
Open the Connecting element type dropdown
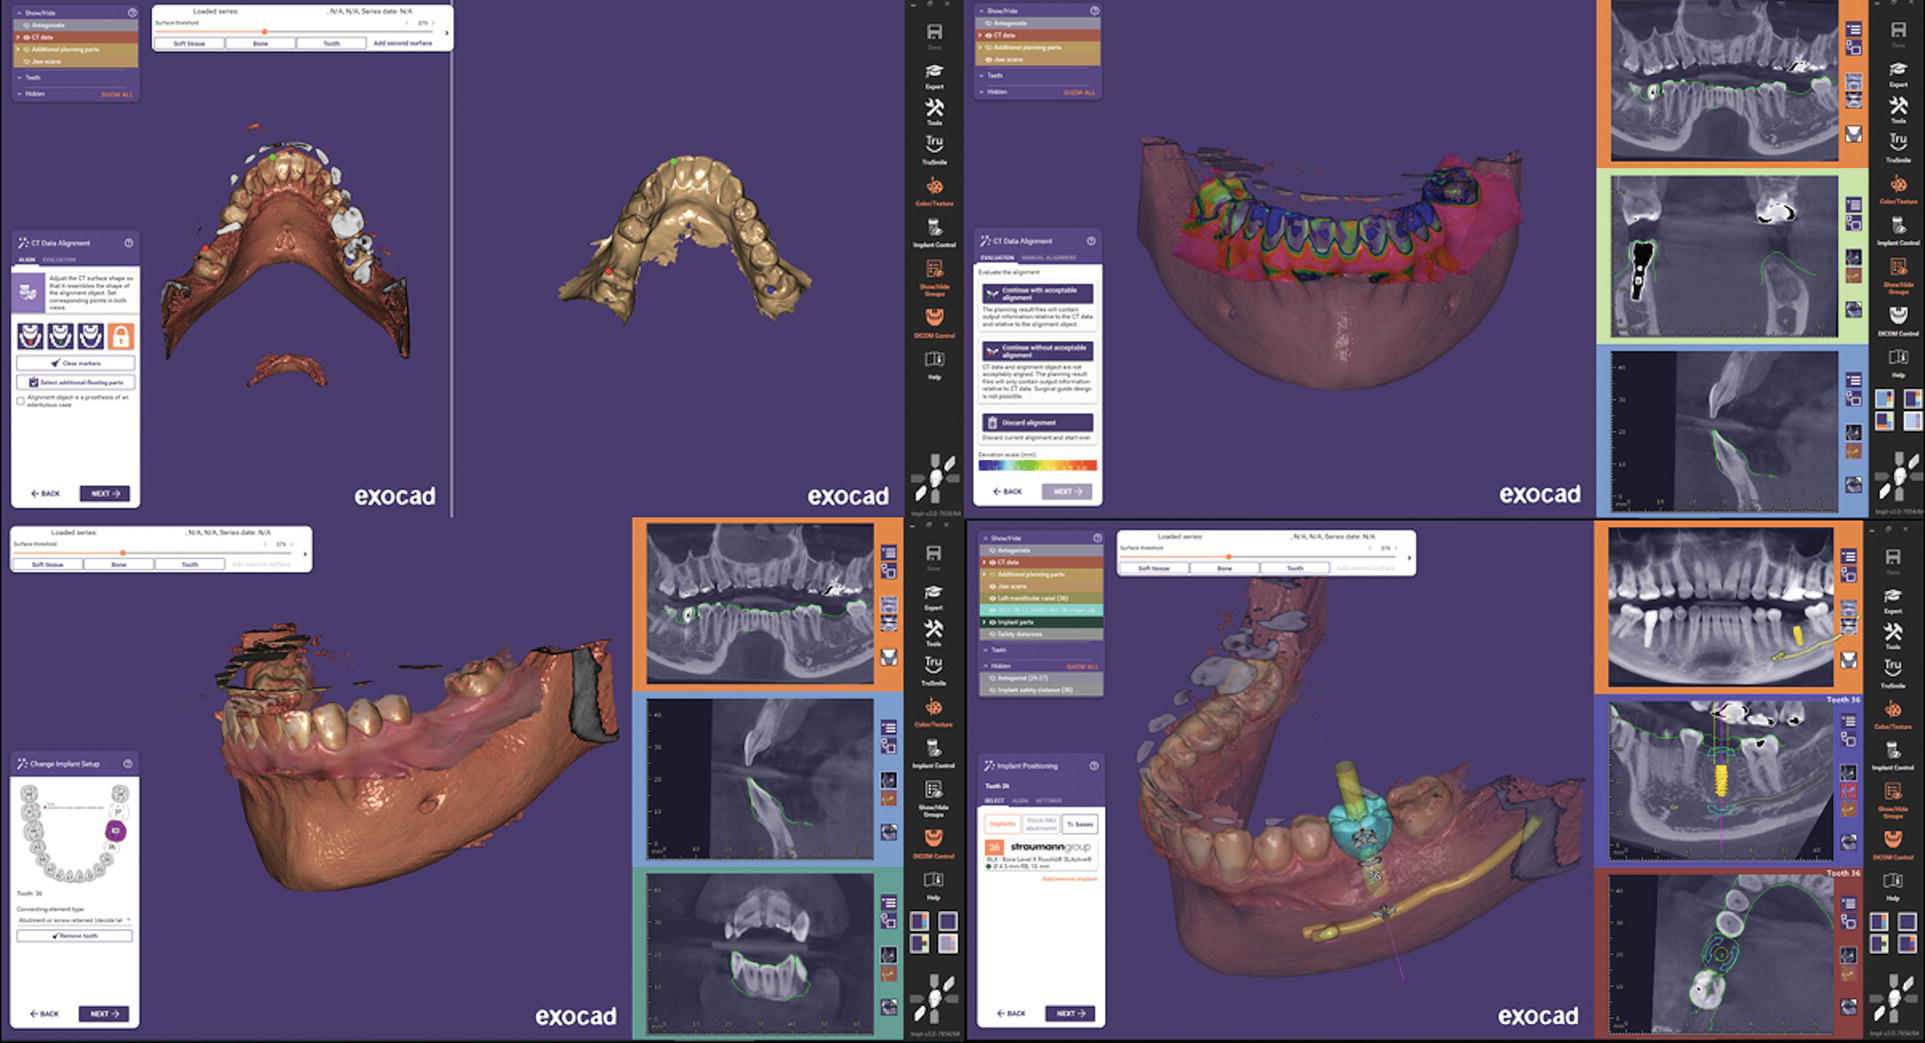pyautogui.click(x=75, y=920)
